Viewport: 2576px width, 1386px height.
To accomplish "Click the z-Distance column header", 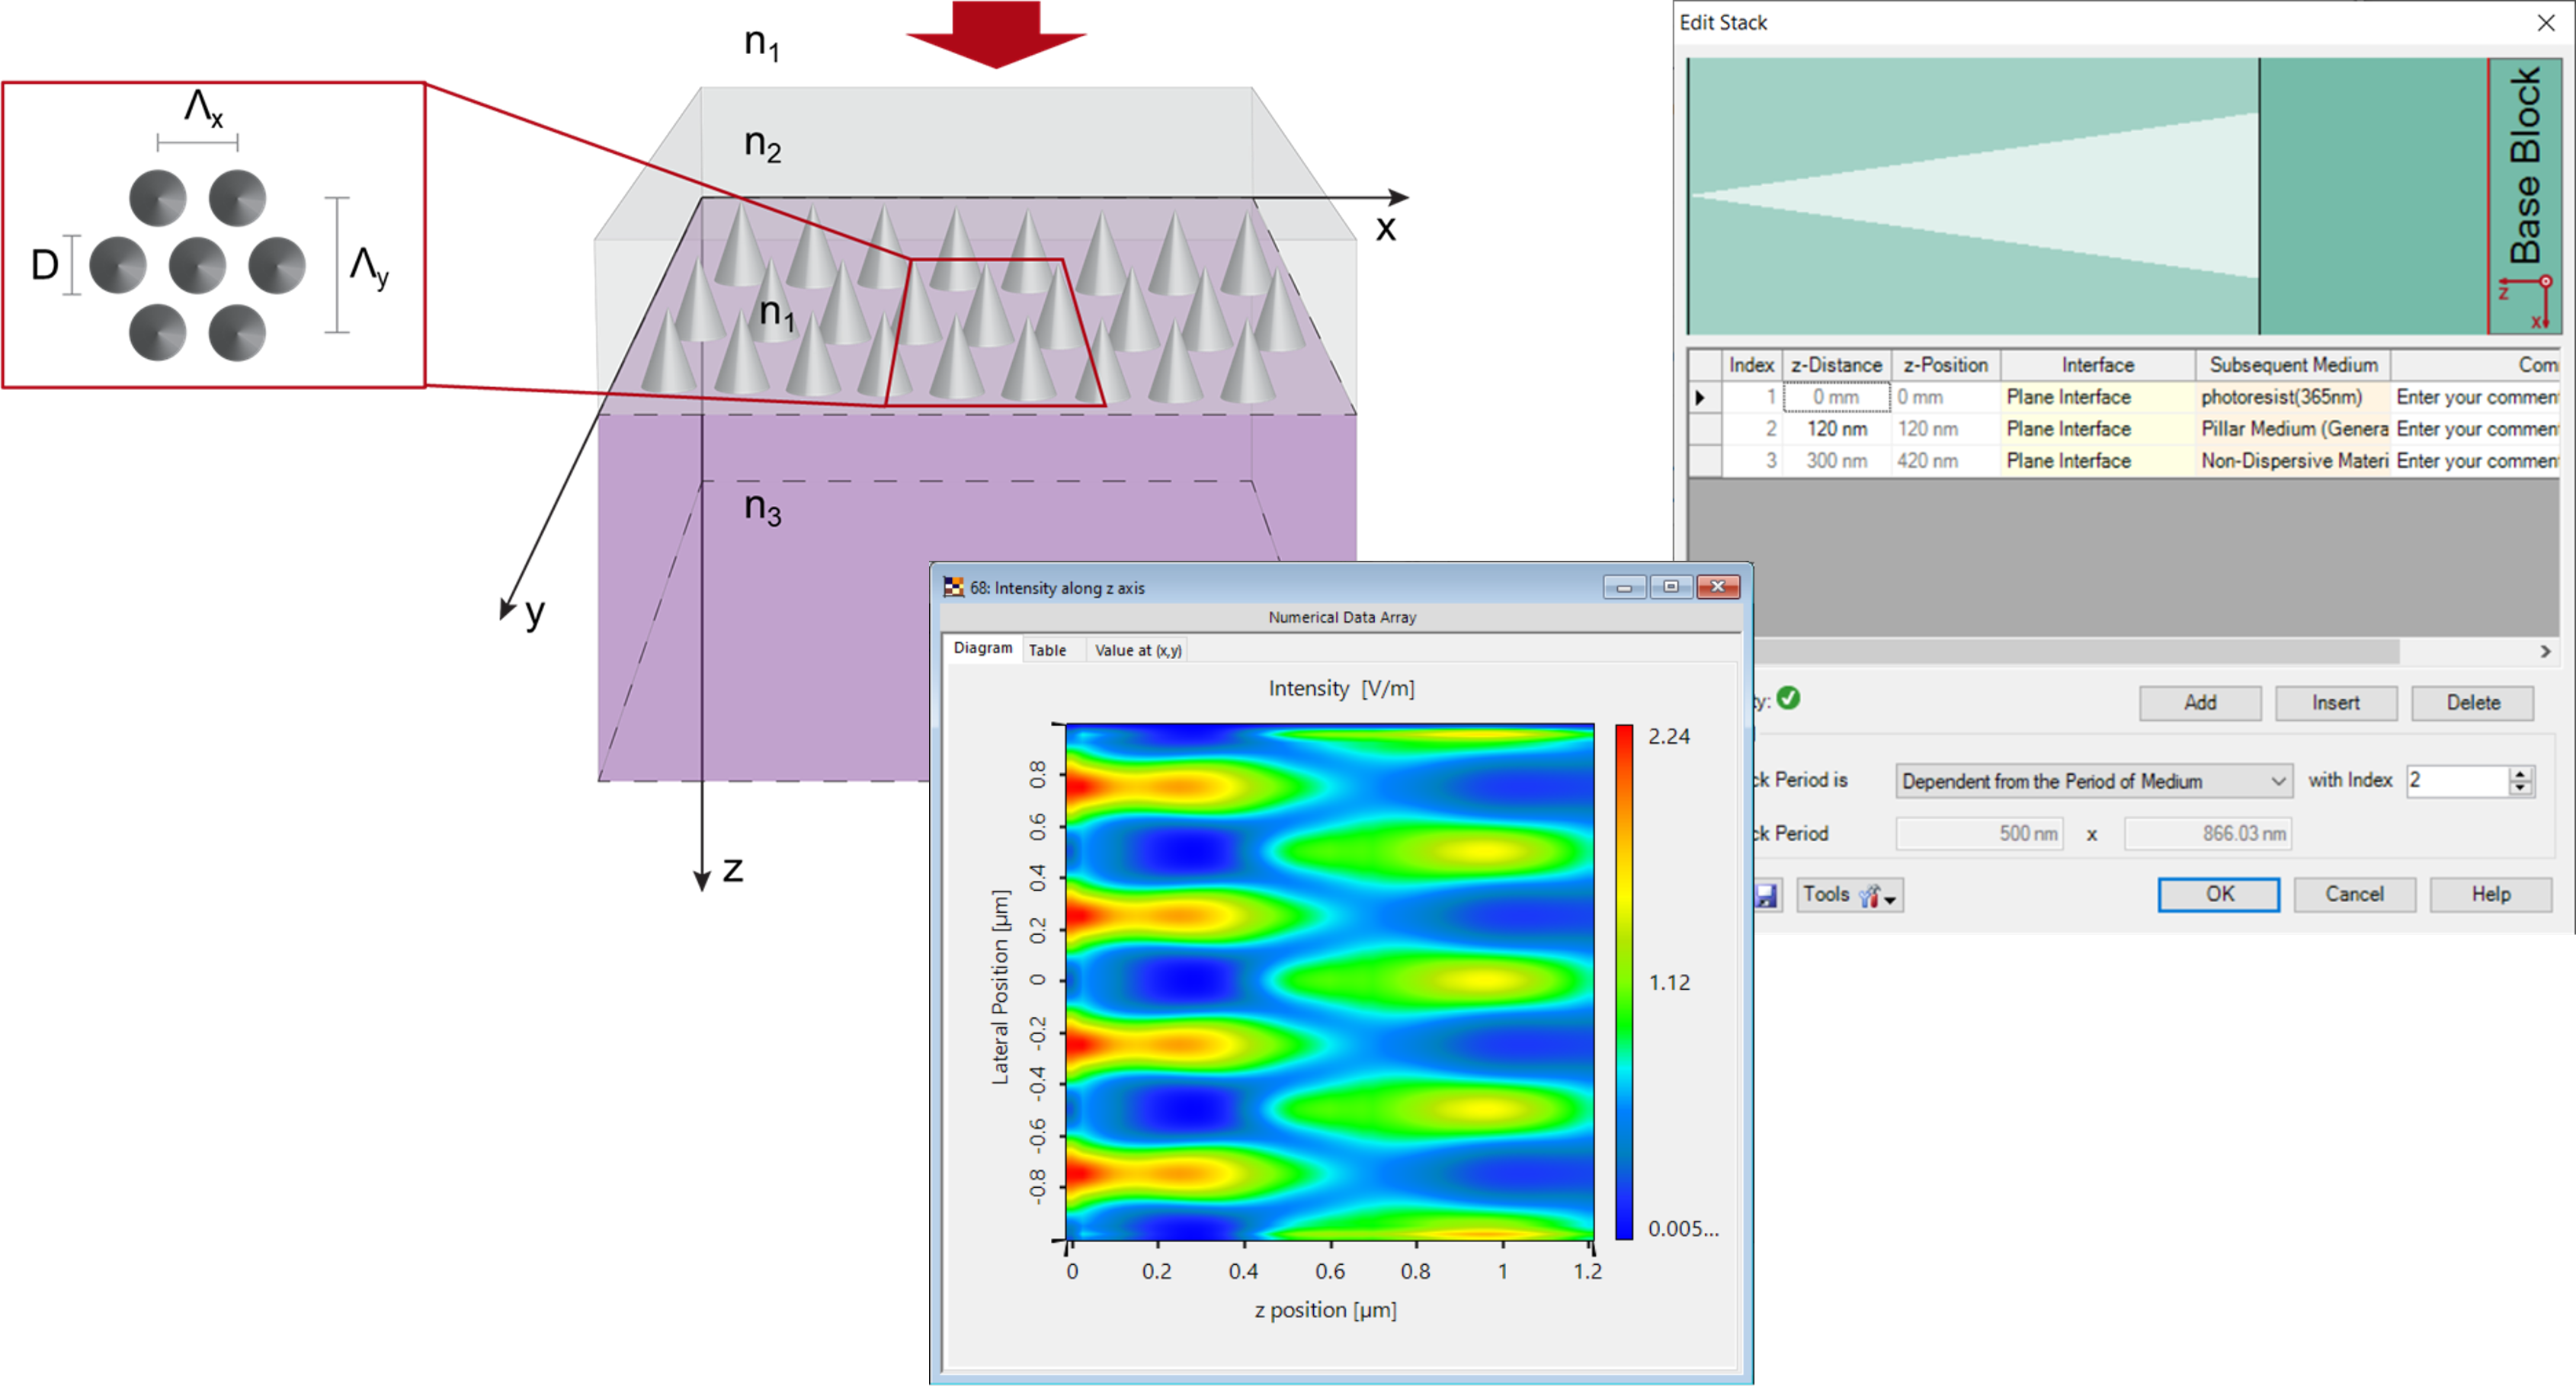I will pyautogui.click(x=1836, y=365).
